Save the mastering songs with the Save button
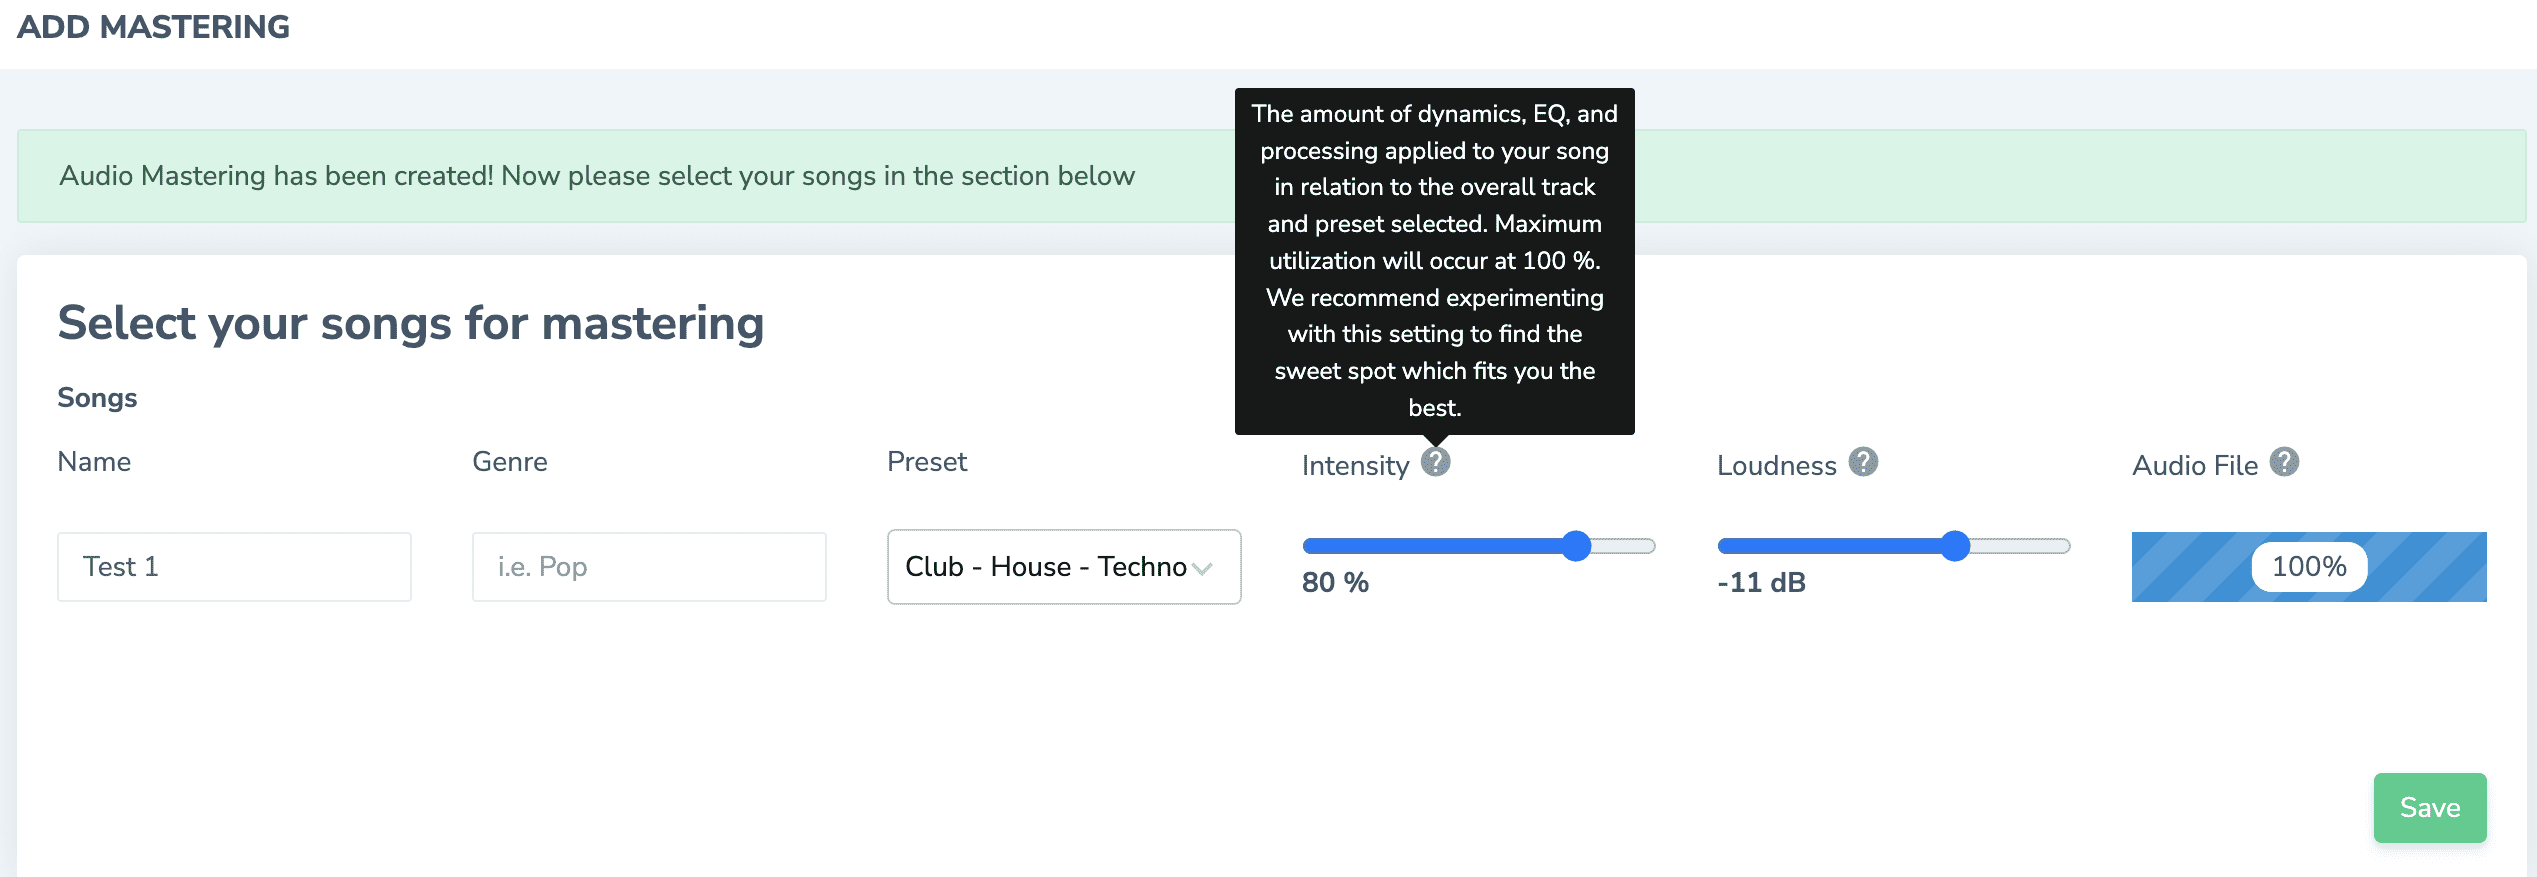Viewport: 2537px width, 877px height. (2430, 808)
